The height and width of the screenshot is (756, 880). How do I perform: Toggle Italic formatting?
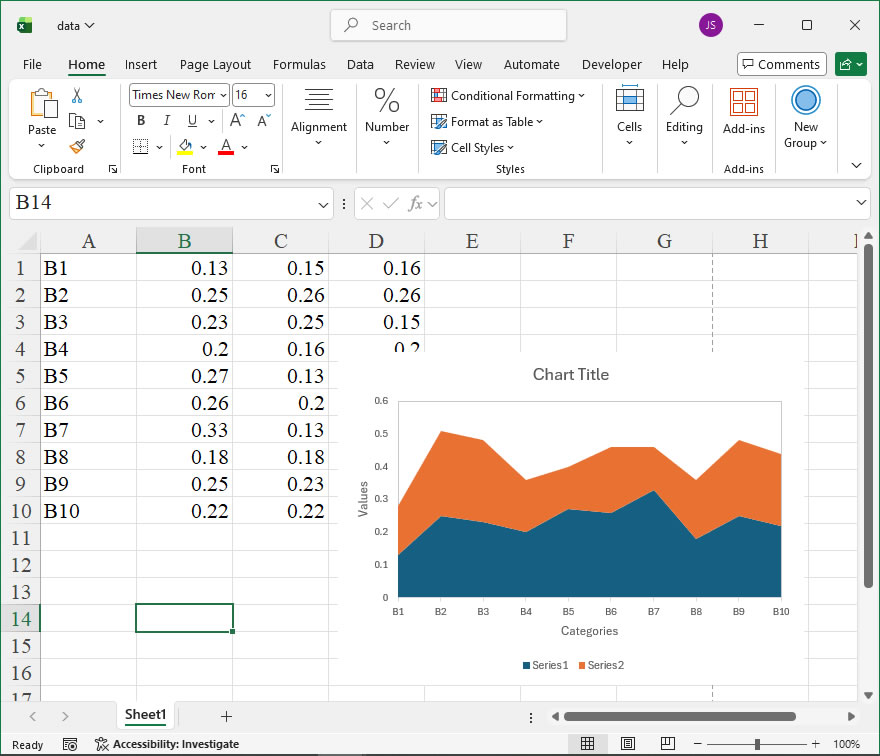tap(166, 121)
